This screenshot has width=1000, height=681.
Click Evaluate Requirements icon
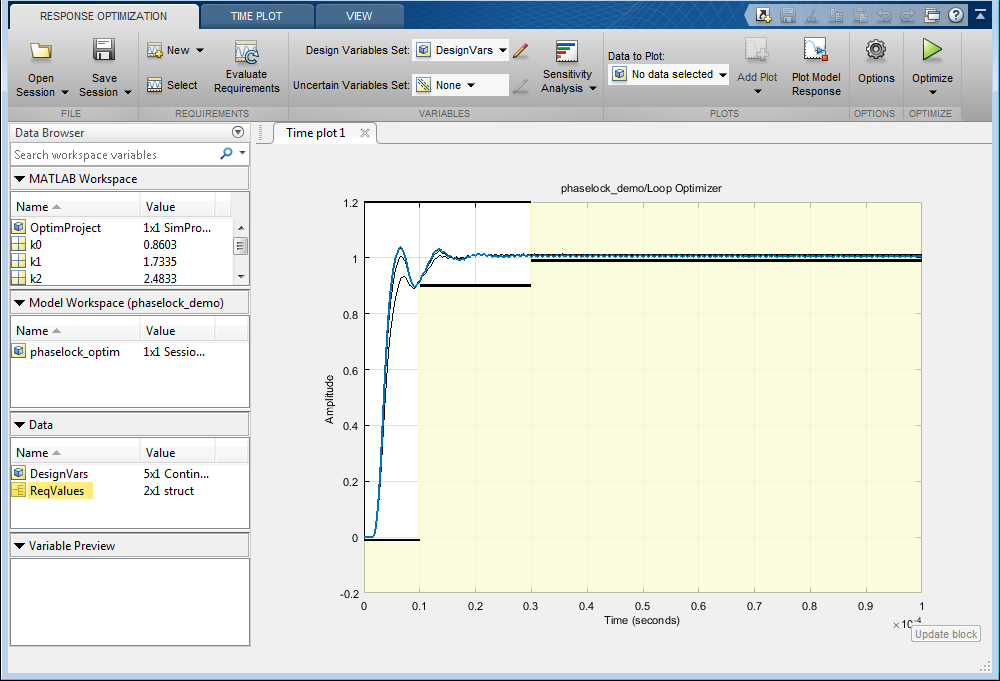[x=246, y=53]
